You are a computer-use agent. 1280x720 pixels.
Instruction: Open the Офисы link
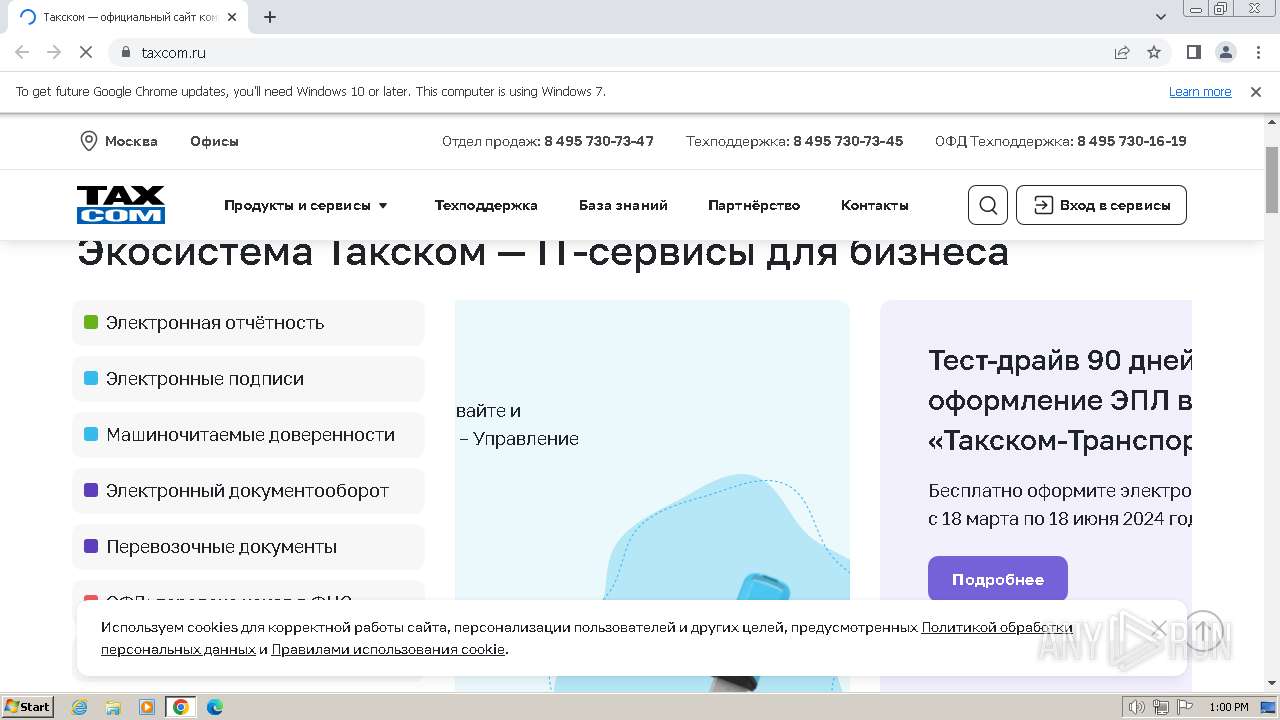click(214, 141)
